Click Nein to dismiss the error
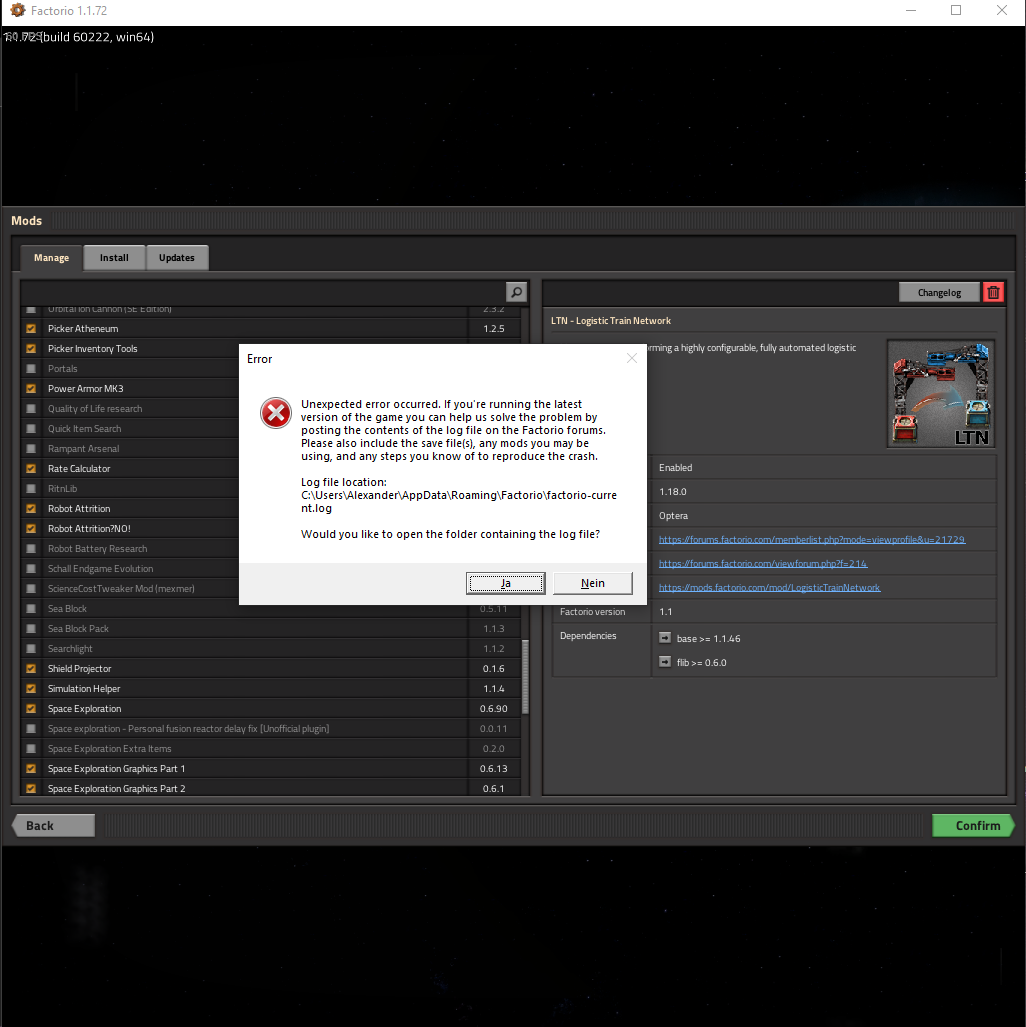This screenshot has width=1026, height=1027. 592,583
